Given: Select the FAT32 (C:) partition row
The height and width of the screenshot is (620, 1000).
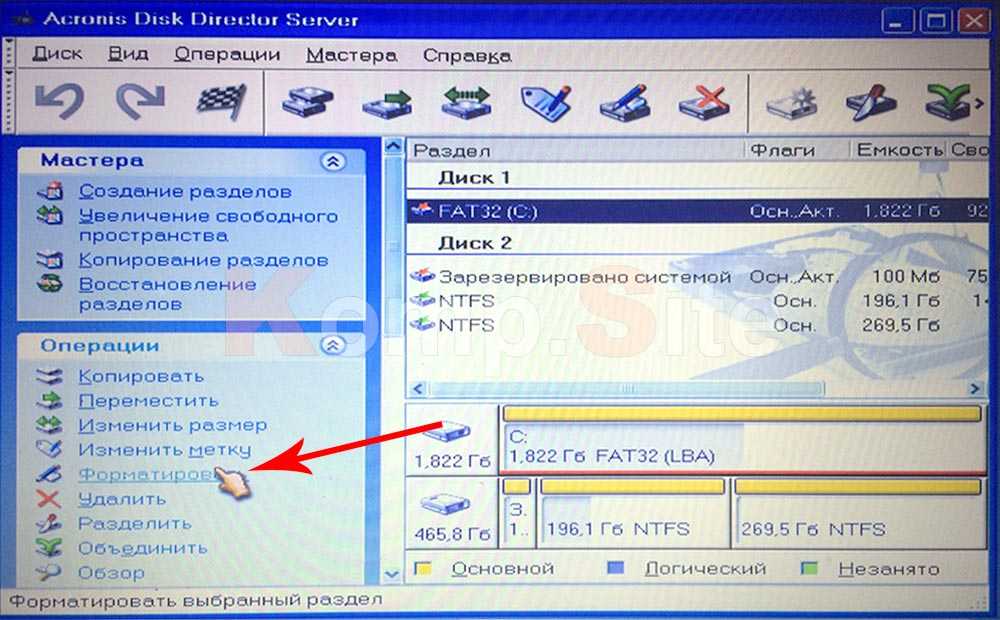Looking at the screenshot, I should pos(697,211).
